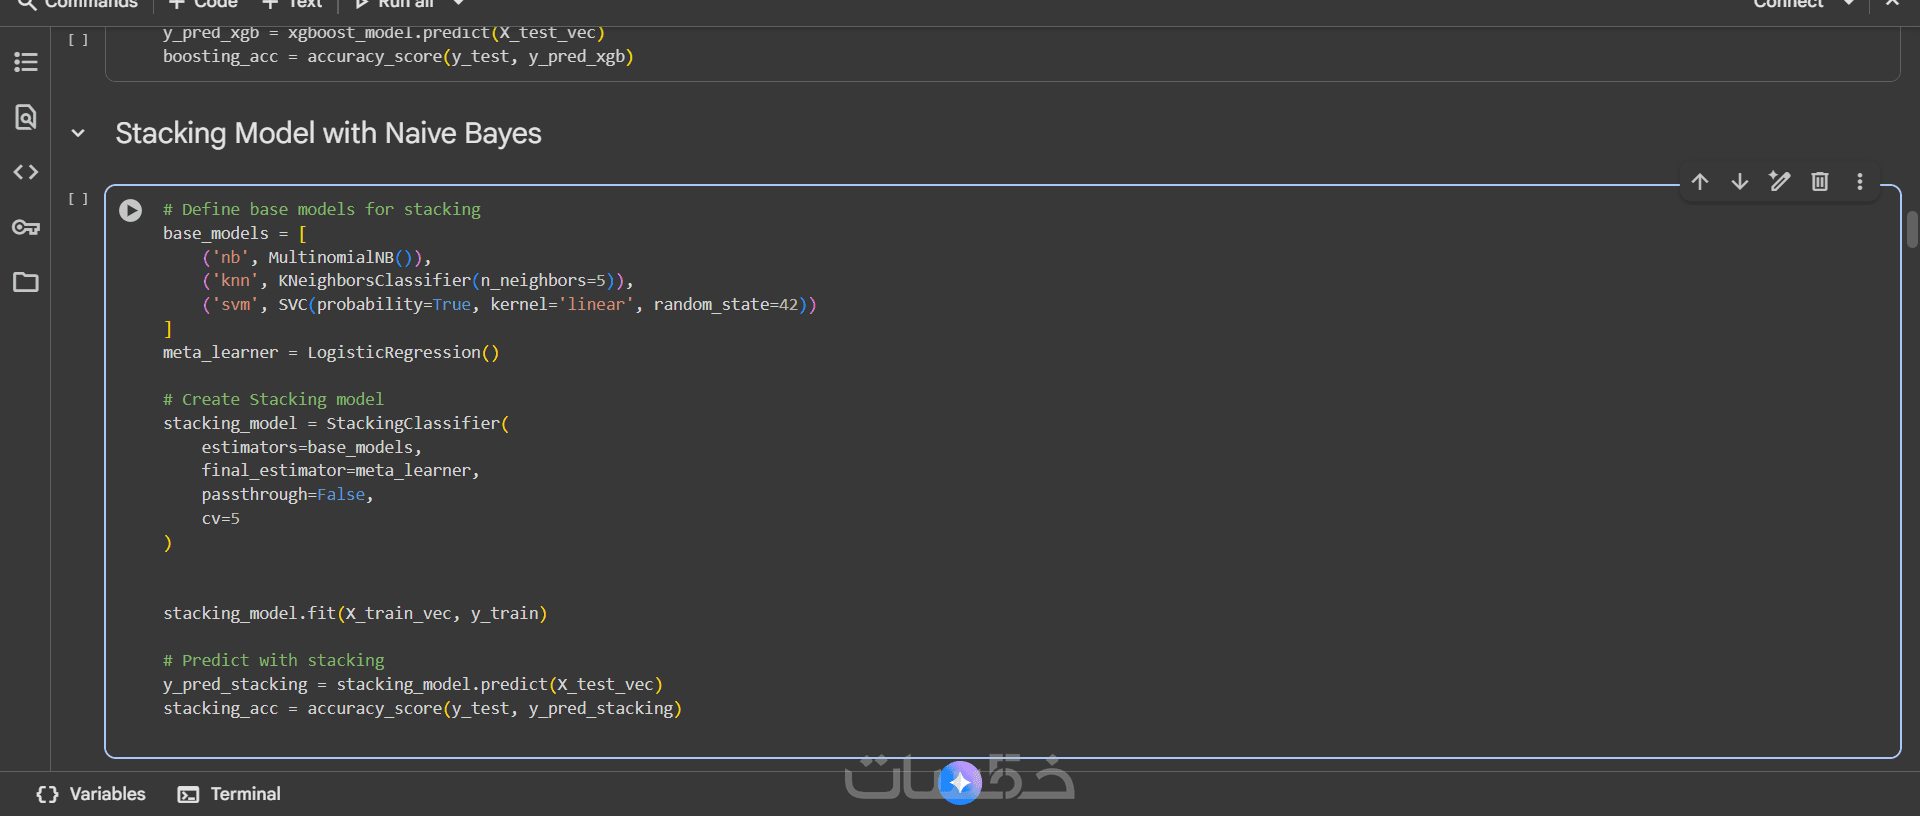Click the execution count brackets of xgboost cell
Screen dimensions: 1920x816
pyautogui.click(x=78, y=40)
